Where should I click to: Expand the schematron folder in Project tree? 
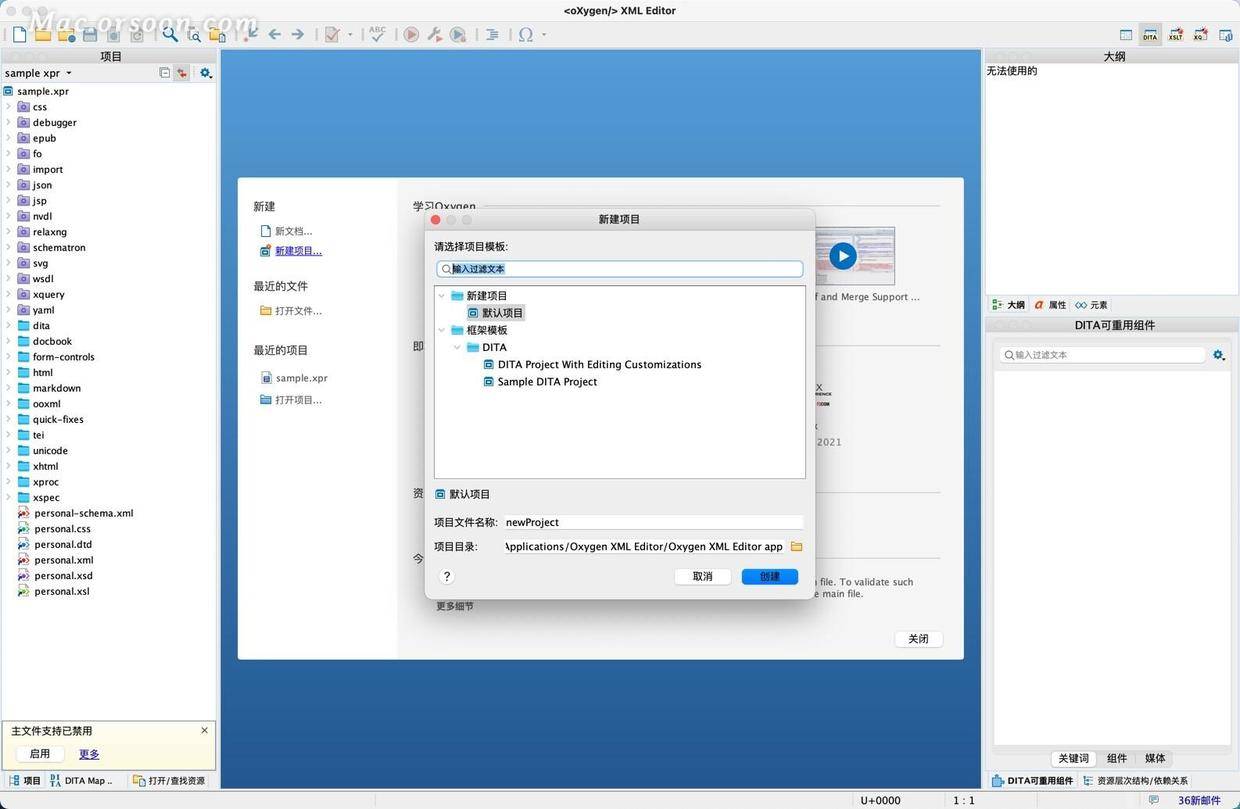[8, 247]
